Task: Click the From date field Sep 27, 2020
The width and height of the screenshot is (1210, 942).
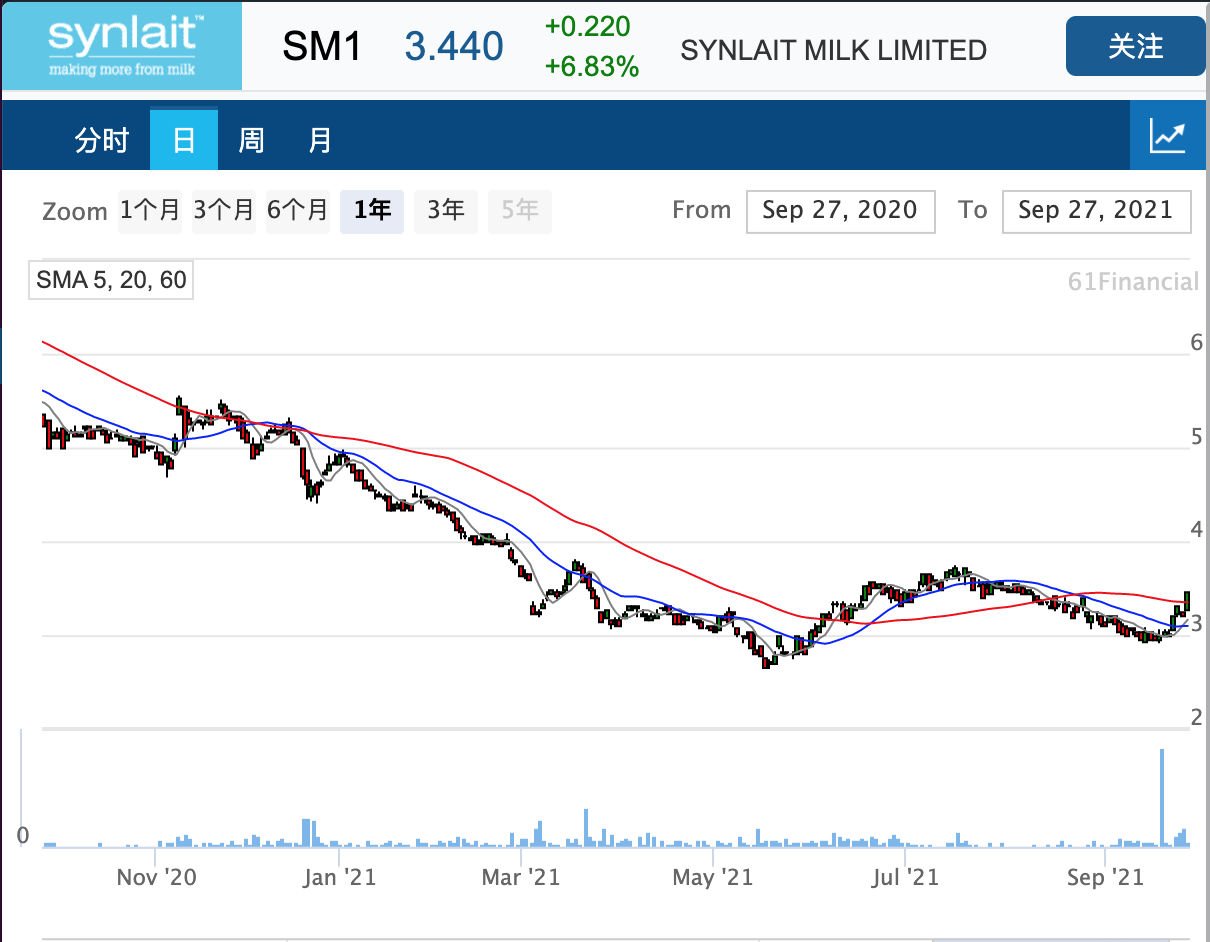Action: coord(840,211)
